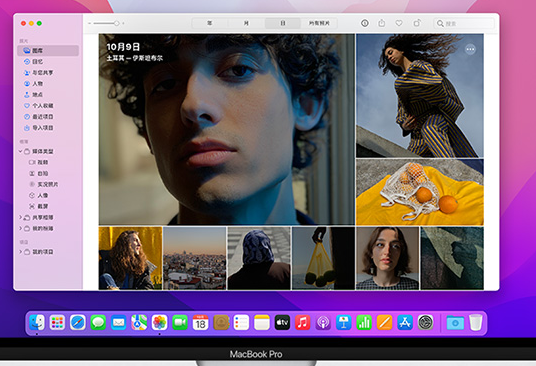536x366 pixels.
Task: Click the 10月9日 date heading
Action: (123, 47)
